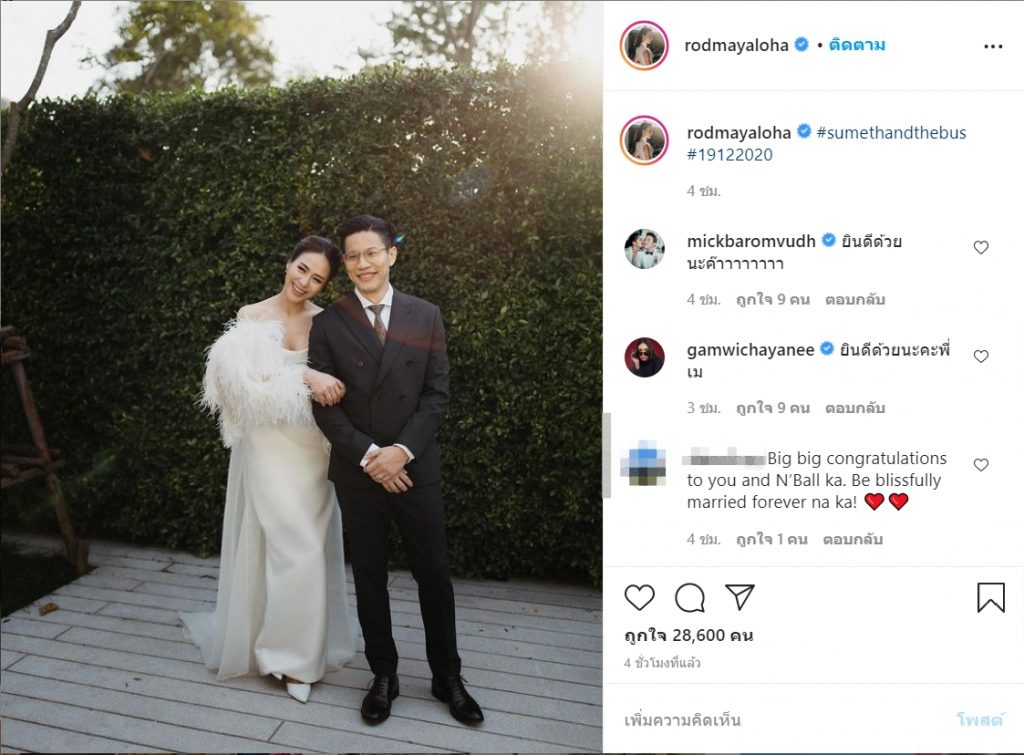Image resolution: width=1024 pixels, height=755 pixels.
Task: Open mickbaromvudh's profile avatar
Action: (x=645, y=249)
